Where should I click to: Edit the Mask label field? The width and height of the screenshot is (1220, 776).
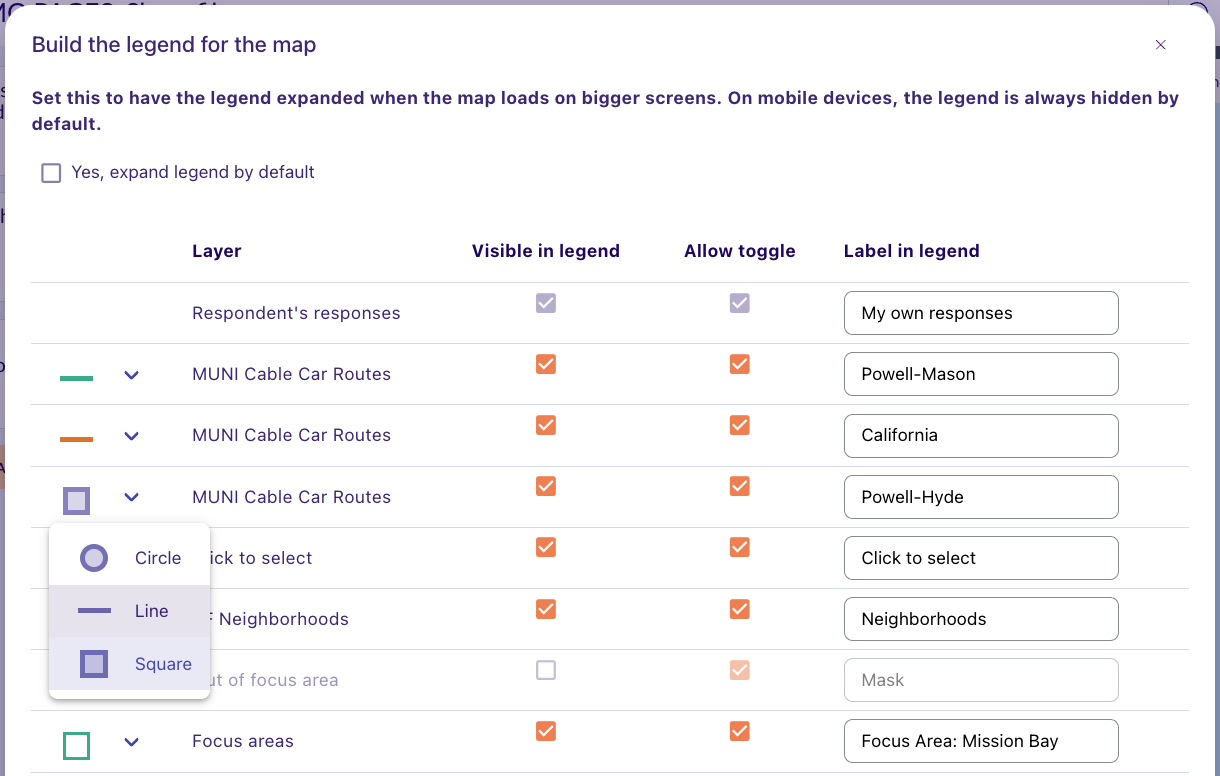(x=981, y=680)
